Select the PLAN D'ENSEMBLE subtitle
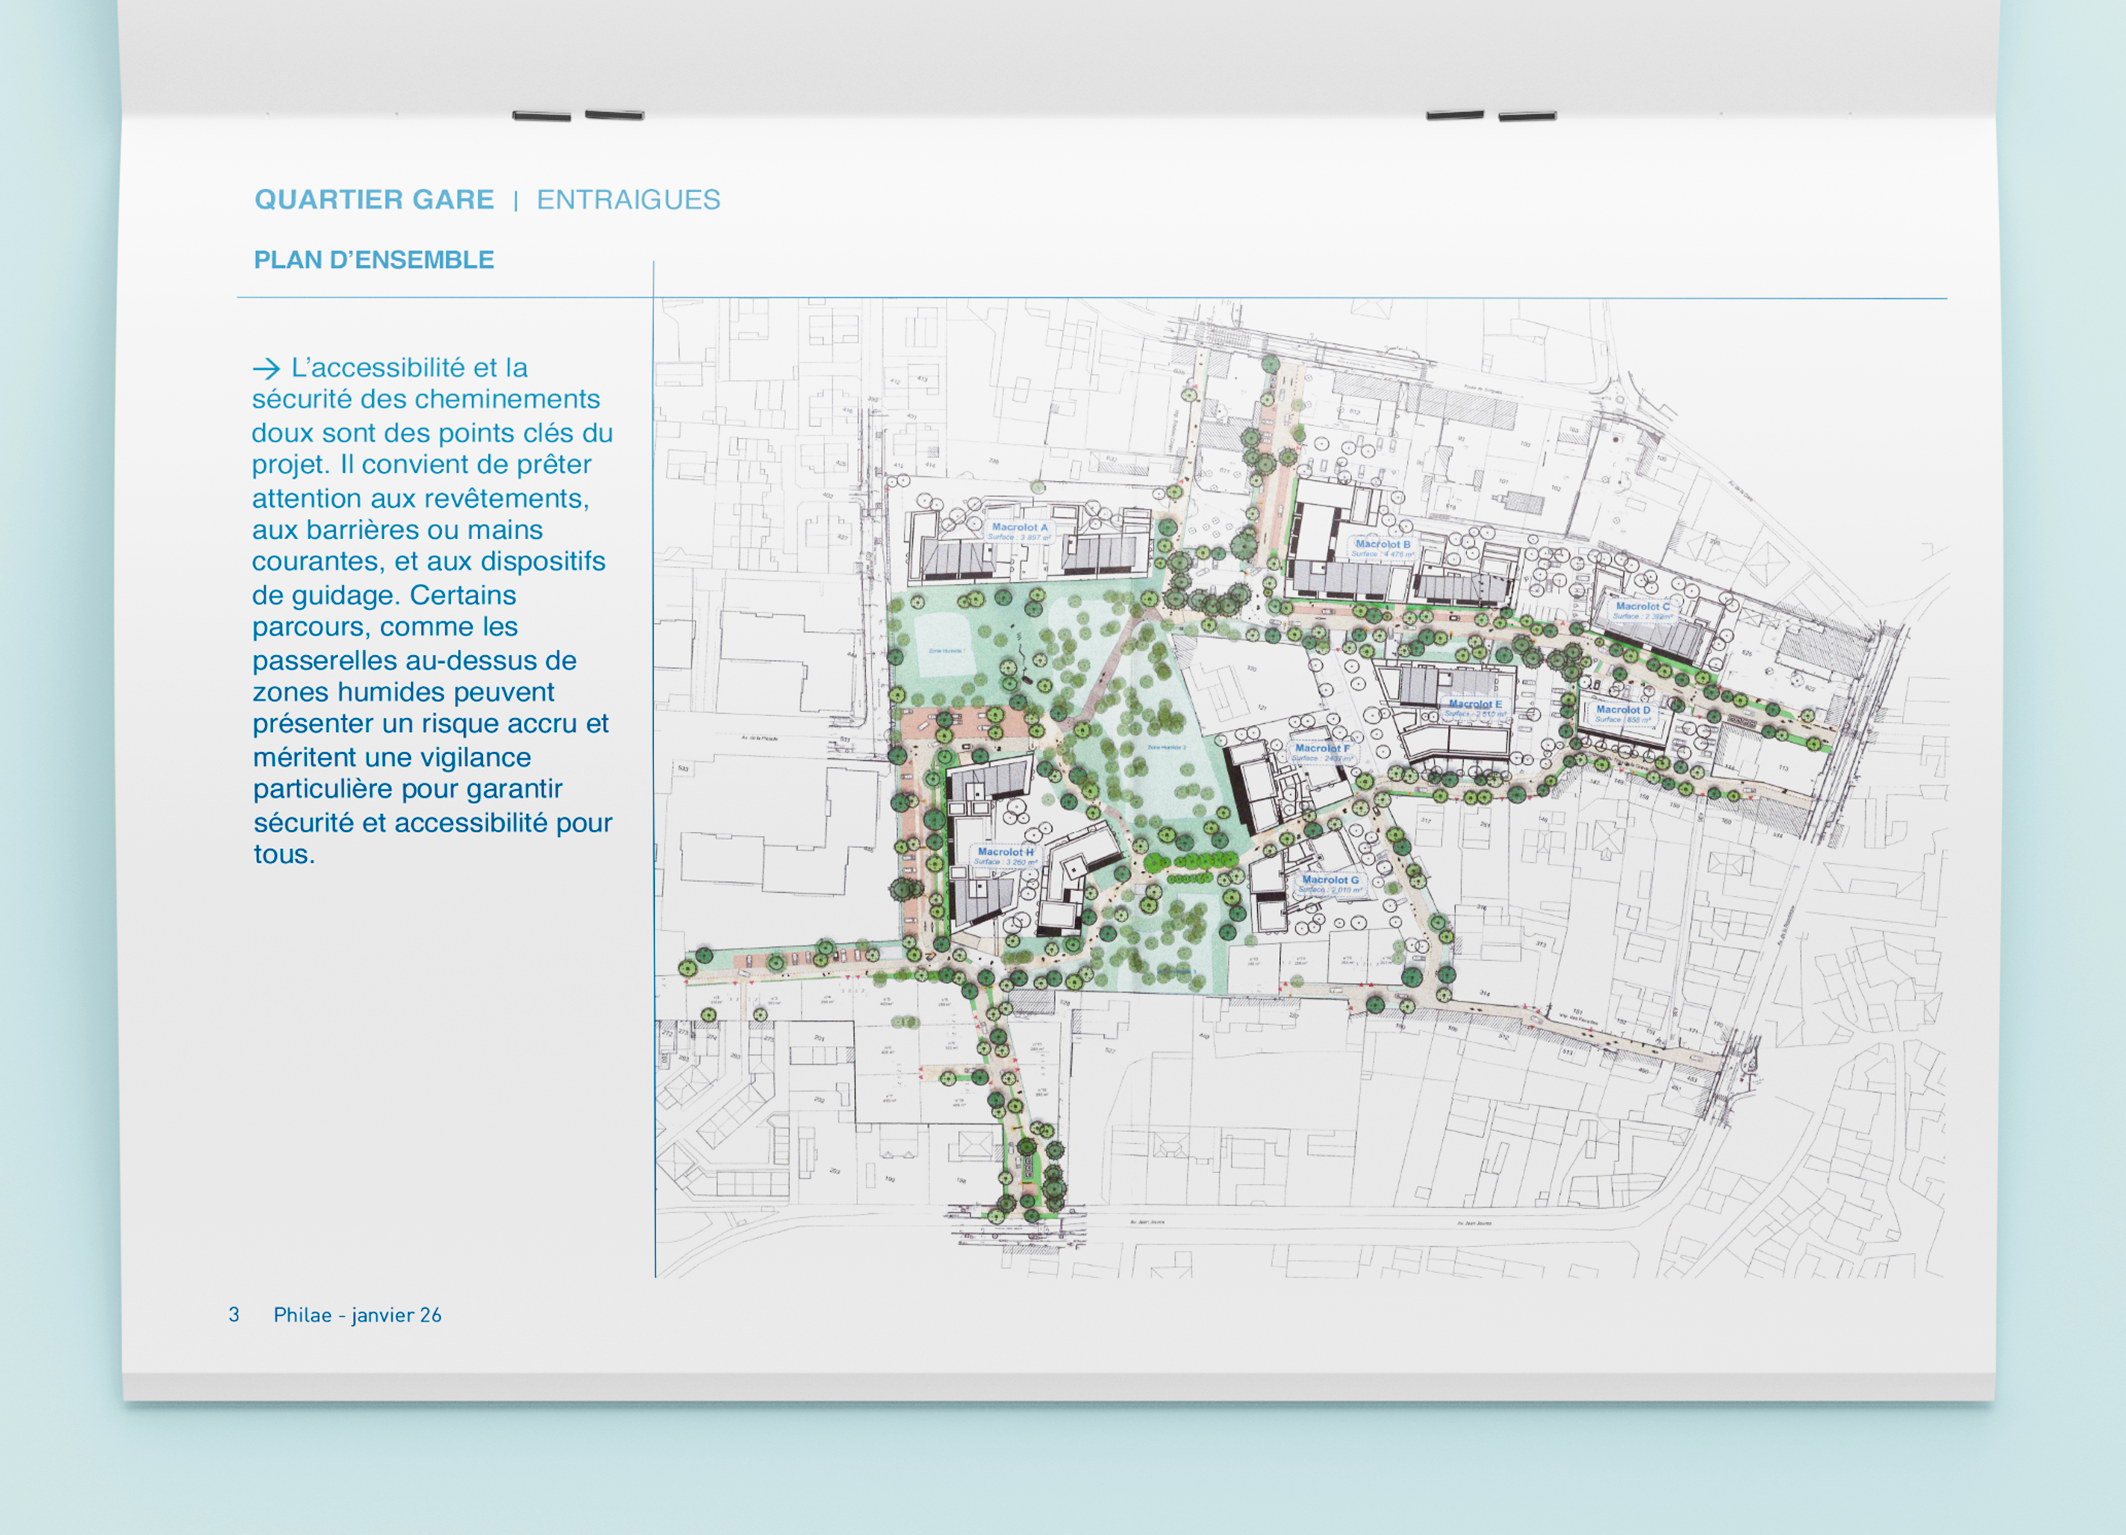Screen dimensions: 2126x1535 point(374,260)
